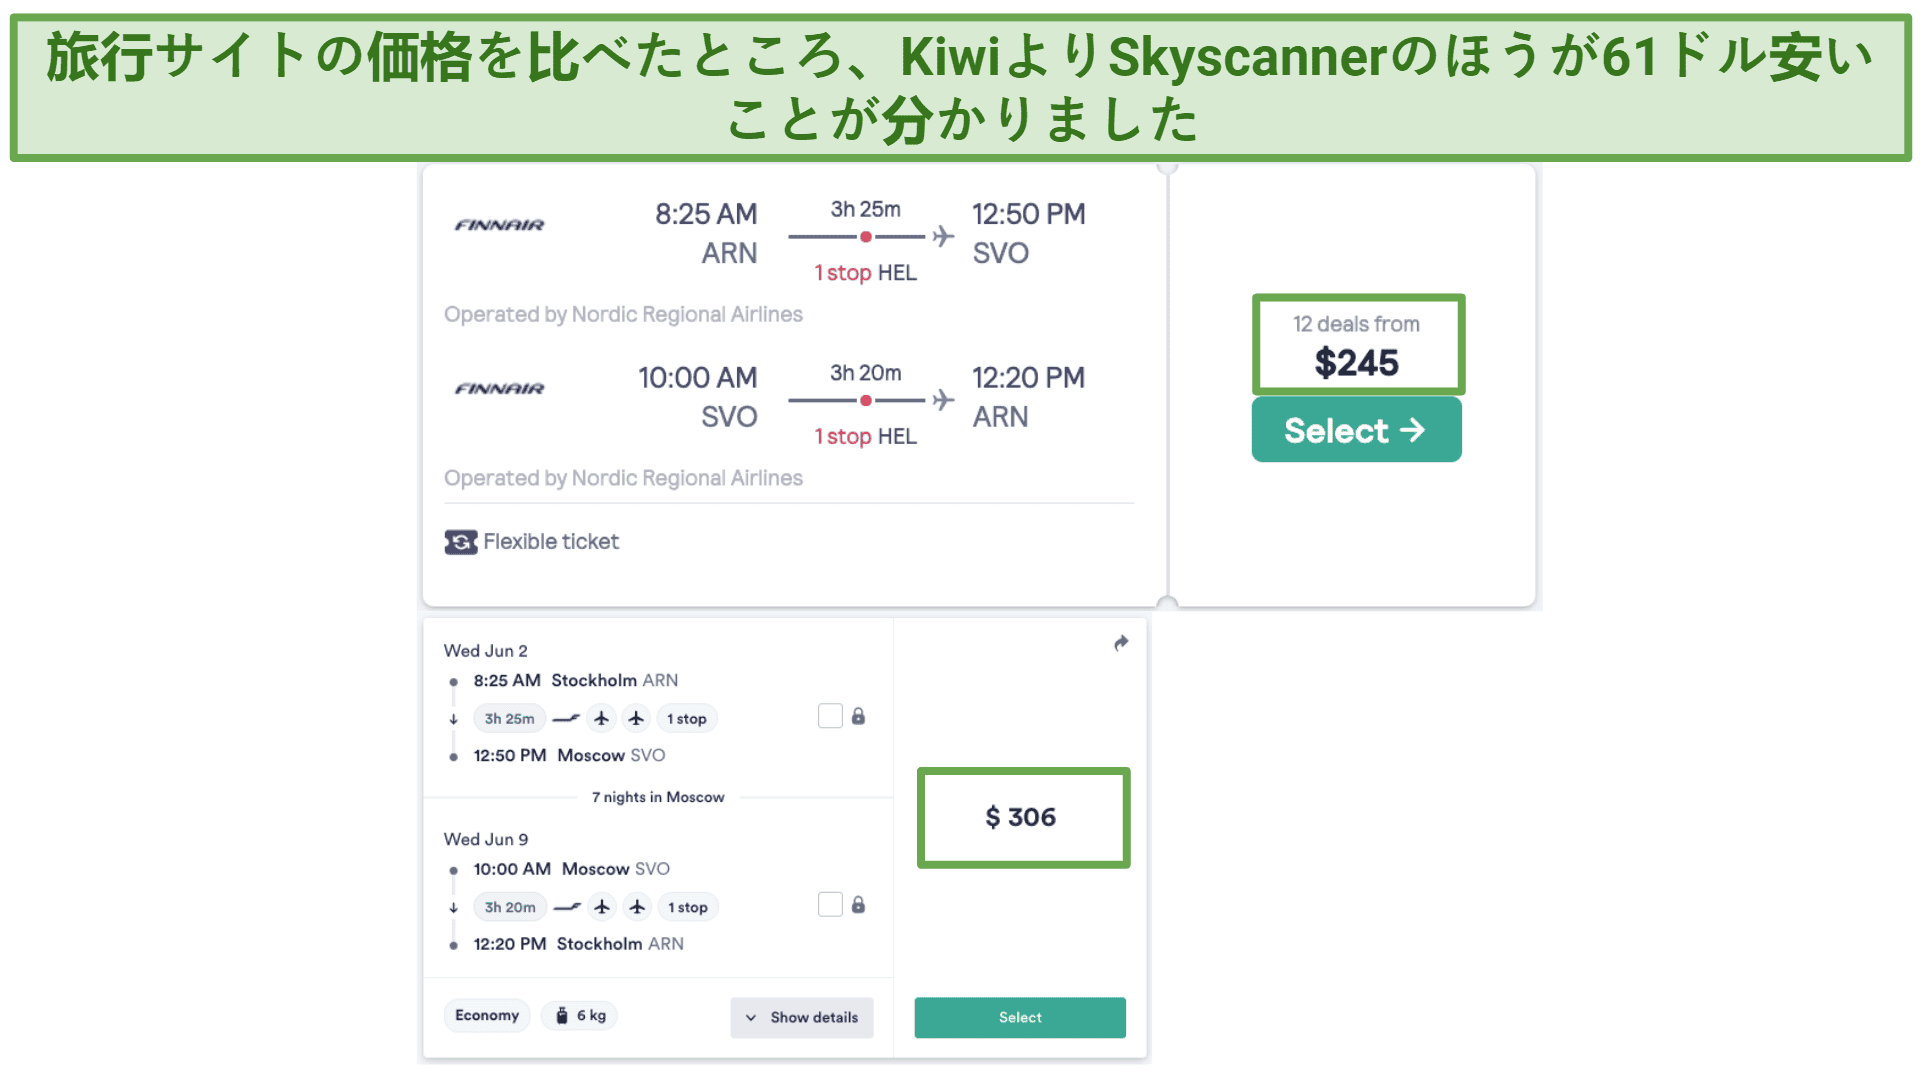This screenshot has height=1070, width=1920.
Task: Click the Flexible ticket label
Action: [551, 542]
